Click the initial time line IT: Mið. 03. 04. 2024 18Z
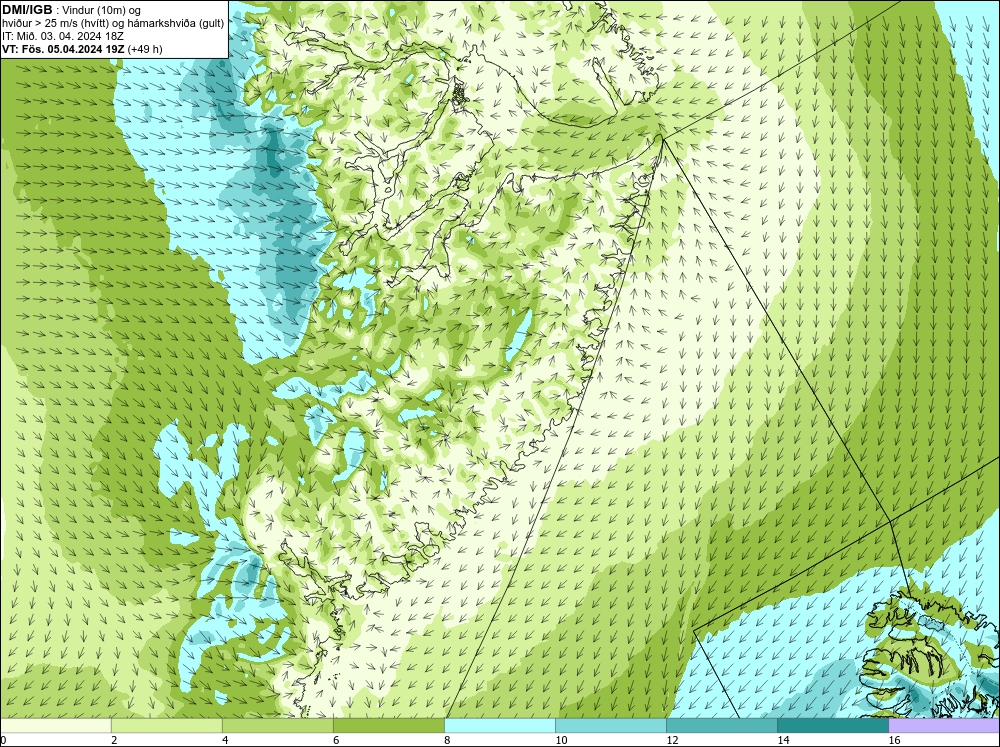The height and width of the screenshot is (747, 1000). [62, 36]
